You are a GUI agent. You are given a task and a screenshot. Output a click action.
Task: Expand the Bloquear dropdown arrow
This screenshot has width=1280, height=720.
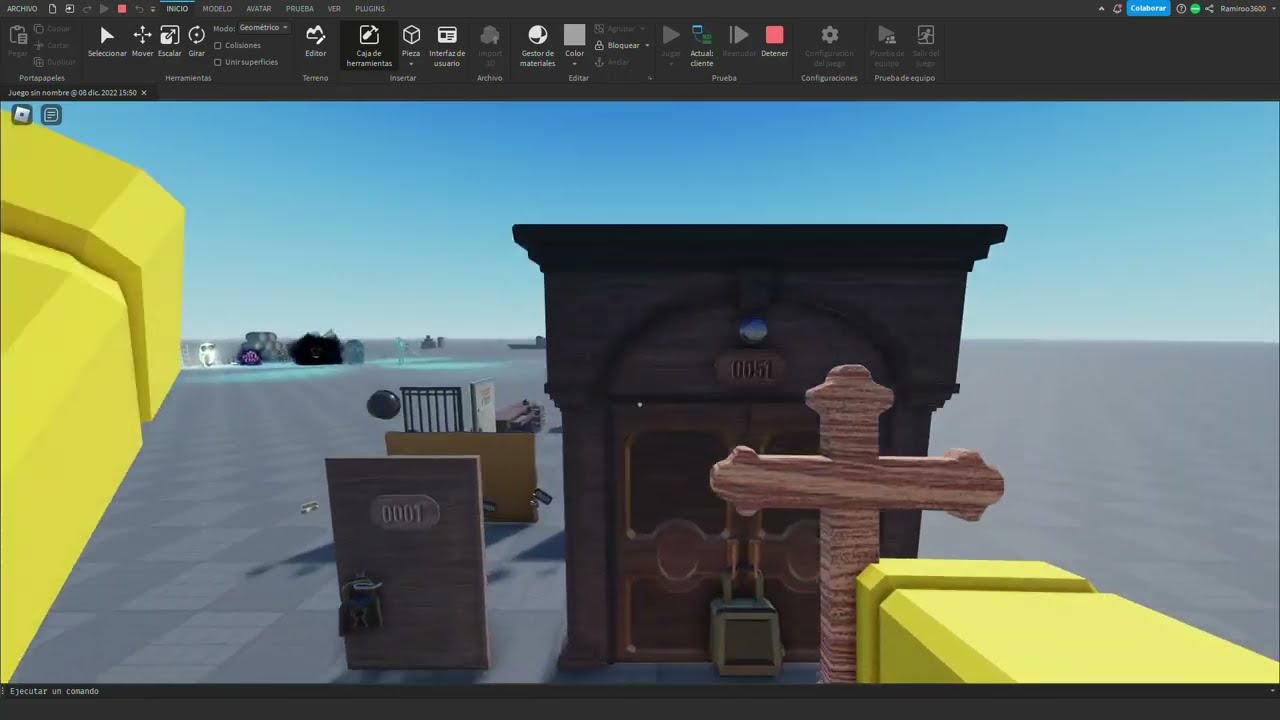(647, 46)
